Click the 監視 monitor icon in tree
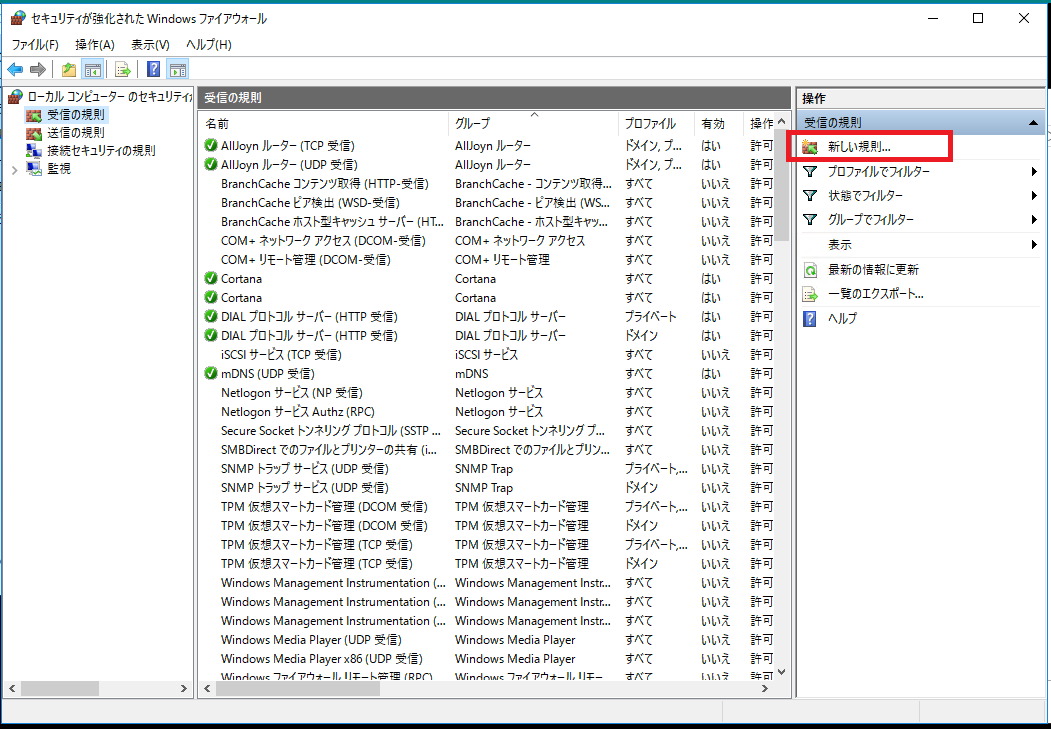Image resolution: width=1051 pixels, height=729 pixels. tap(34, 169)
